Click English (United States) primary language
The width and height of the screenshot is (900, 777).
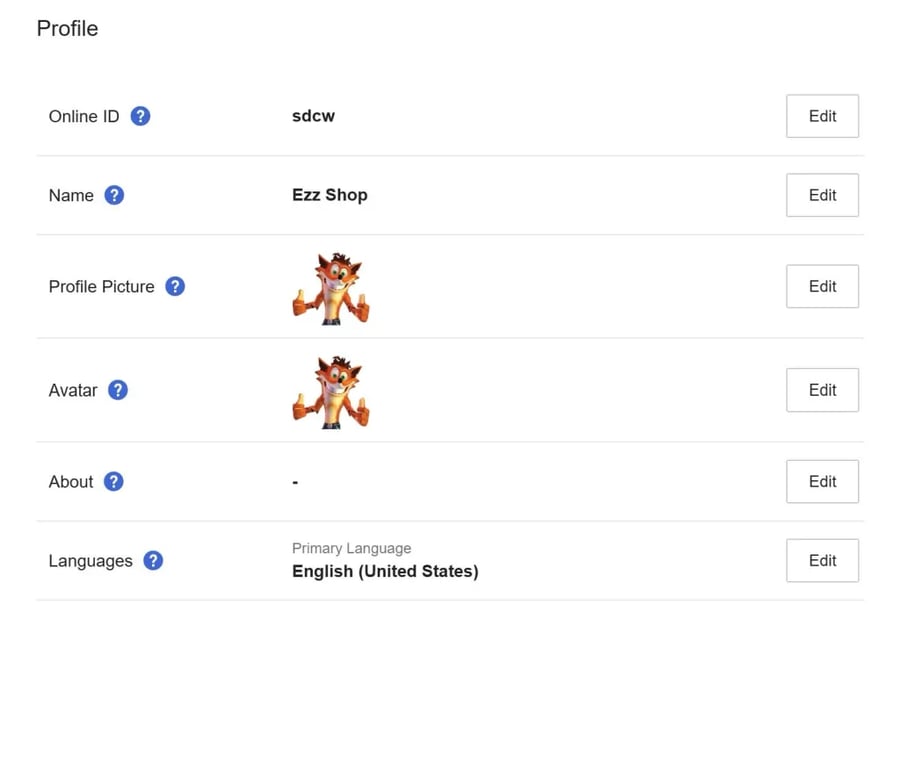pyautogui.click(x=385, y=572)
